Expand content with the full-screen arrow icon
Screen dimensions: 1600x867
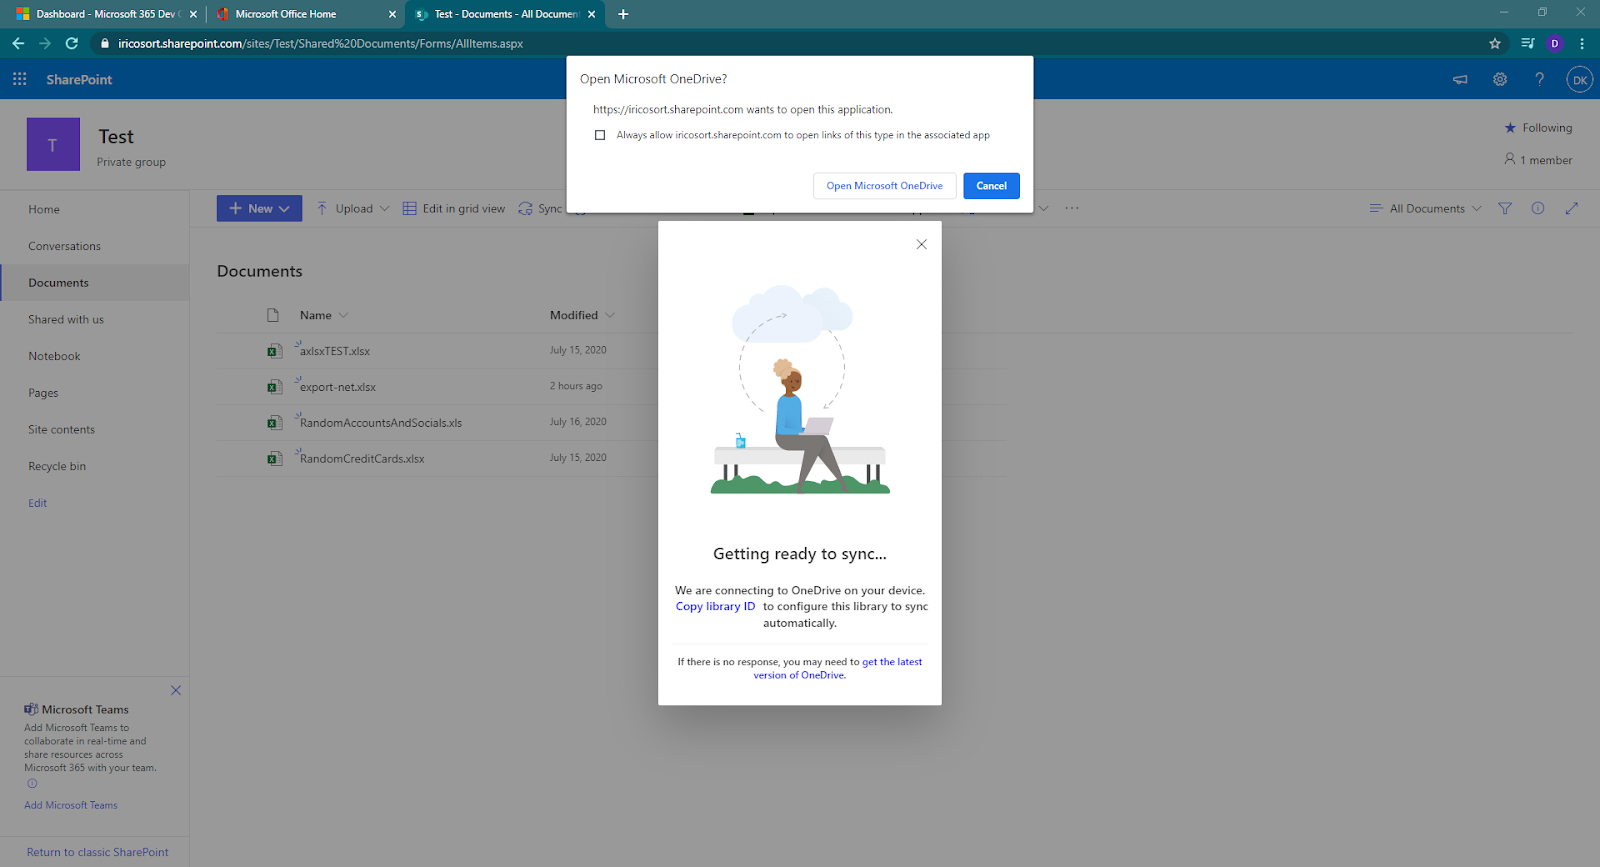(x=1572, y=208)
